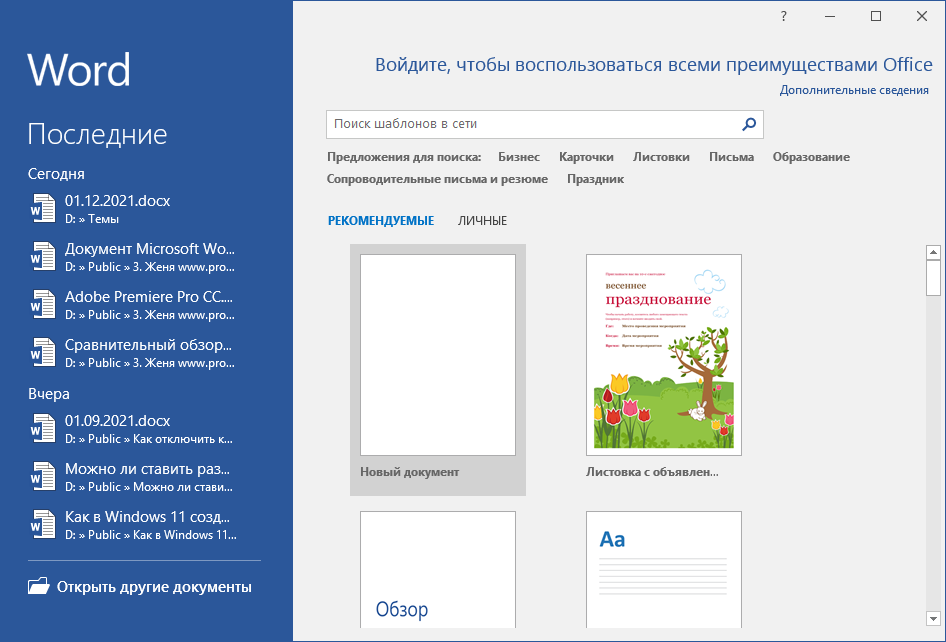This screenshot has height=642, width=946.
Task: Click the Новый документ caption
Action: (410, 472)
